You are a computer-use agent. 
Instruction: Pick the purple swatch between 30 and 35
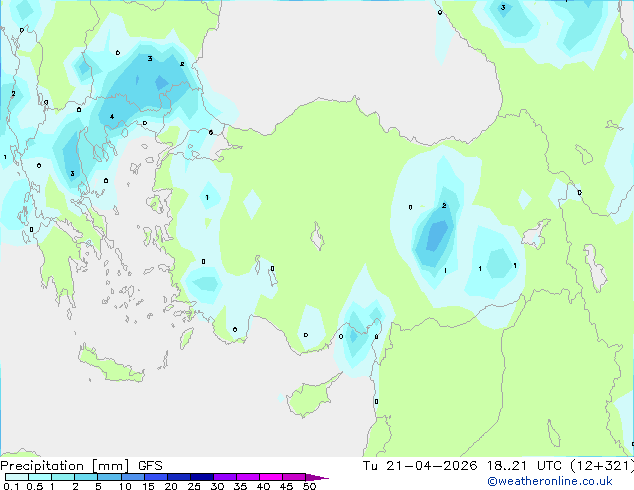(225, 477)
